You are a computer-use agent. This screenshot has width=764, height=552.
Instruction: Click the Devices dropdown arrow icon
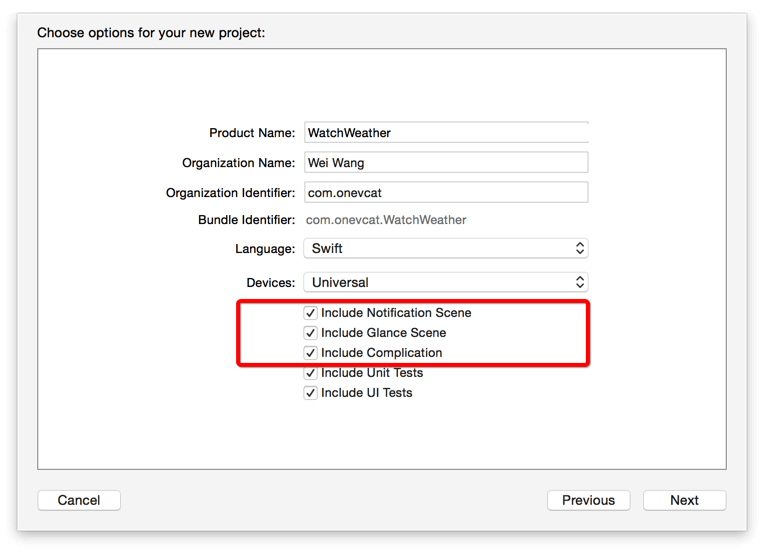580,282
